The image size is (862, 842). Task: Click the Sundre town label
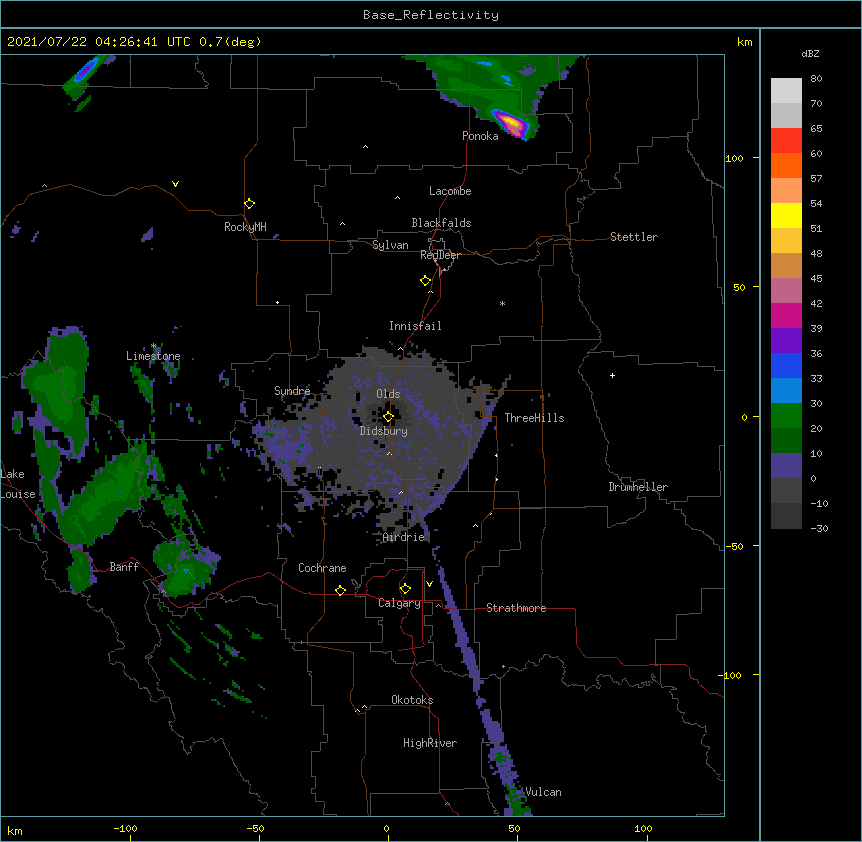click(292, 391)
